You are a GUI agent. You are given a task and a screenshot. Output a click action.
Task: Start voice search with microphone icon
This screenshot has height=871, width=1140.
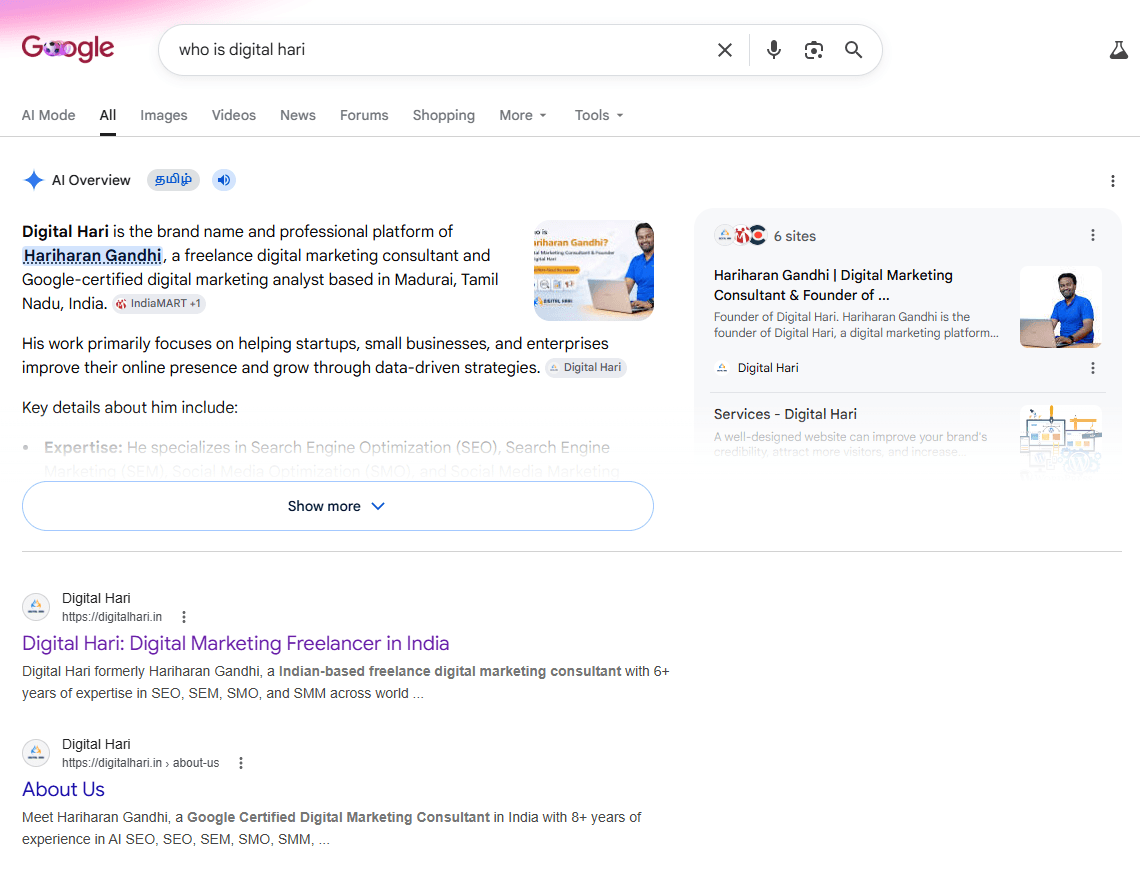coord(774,49)
